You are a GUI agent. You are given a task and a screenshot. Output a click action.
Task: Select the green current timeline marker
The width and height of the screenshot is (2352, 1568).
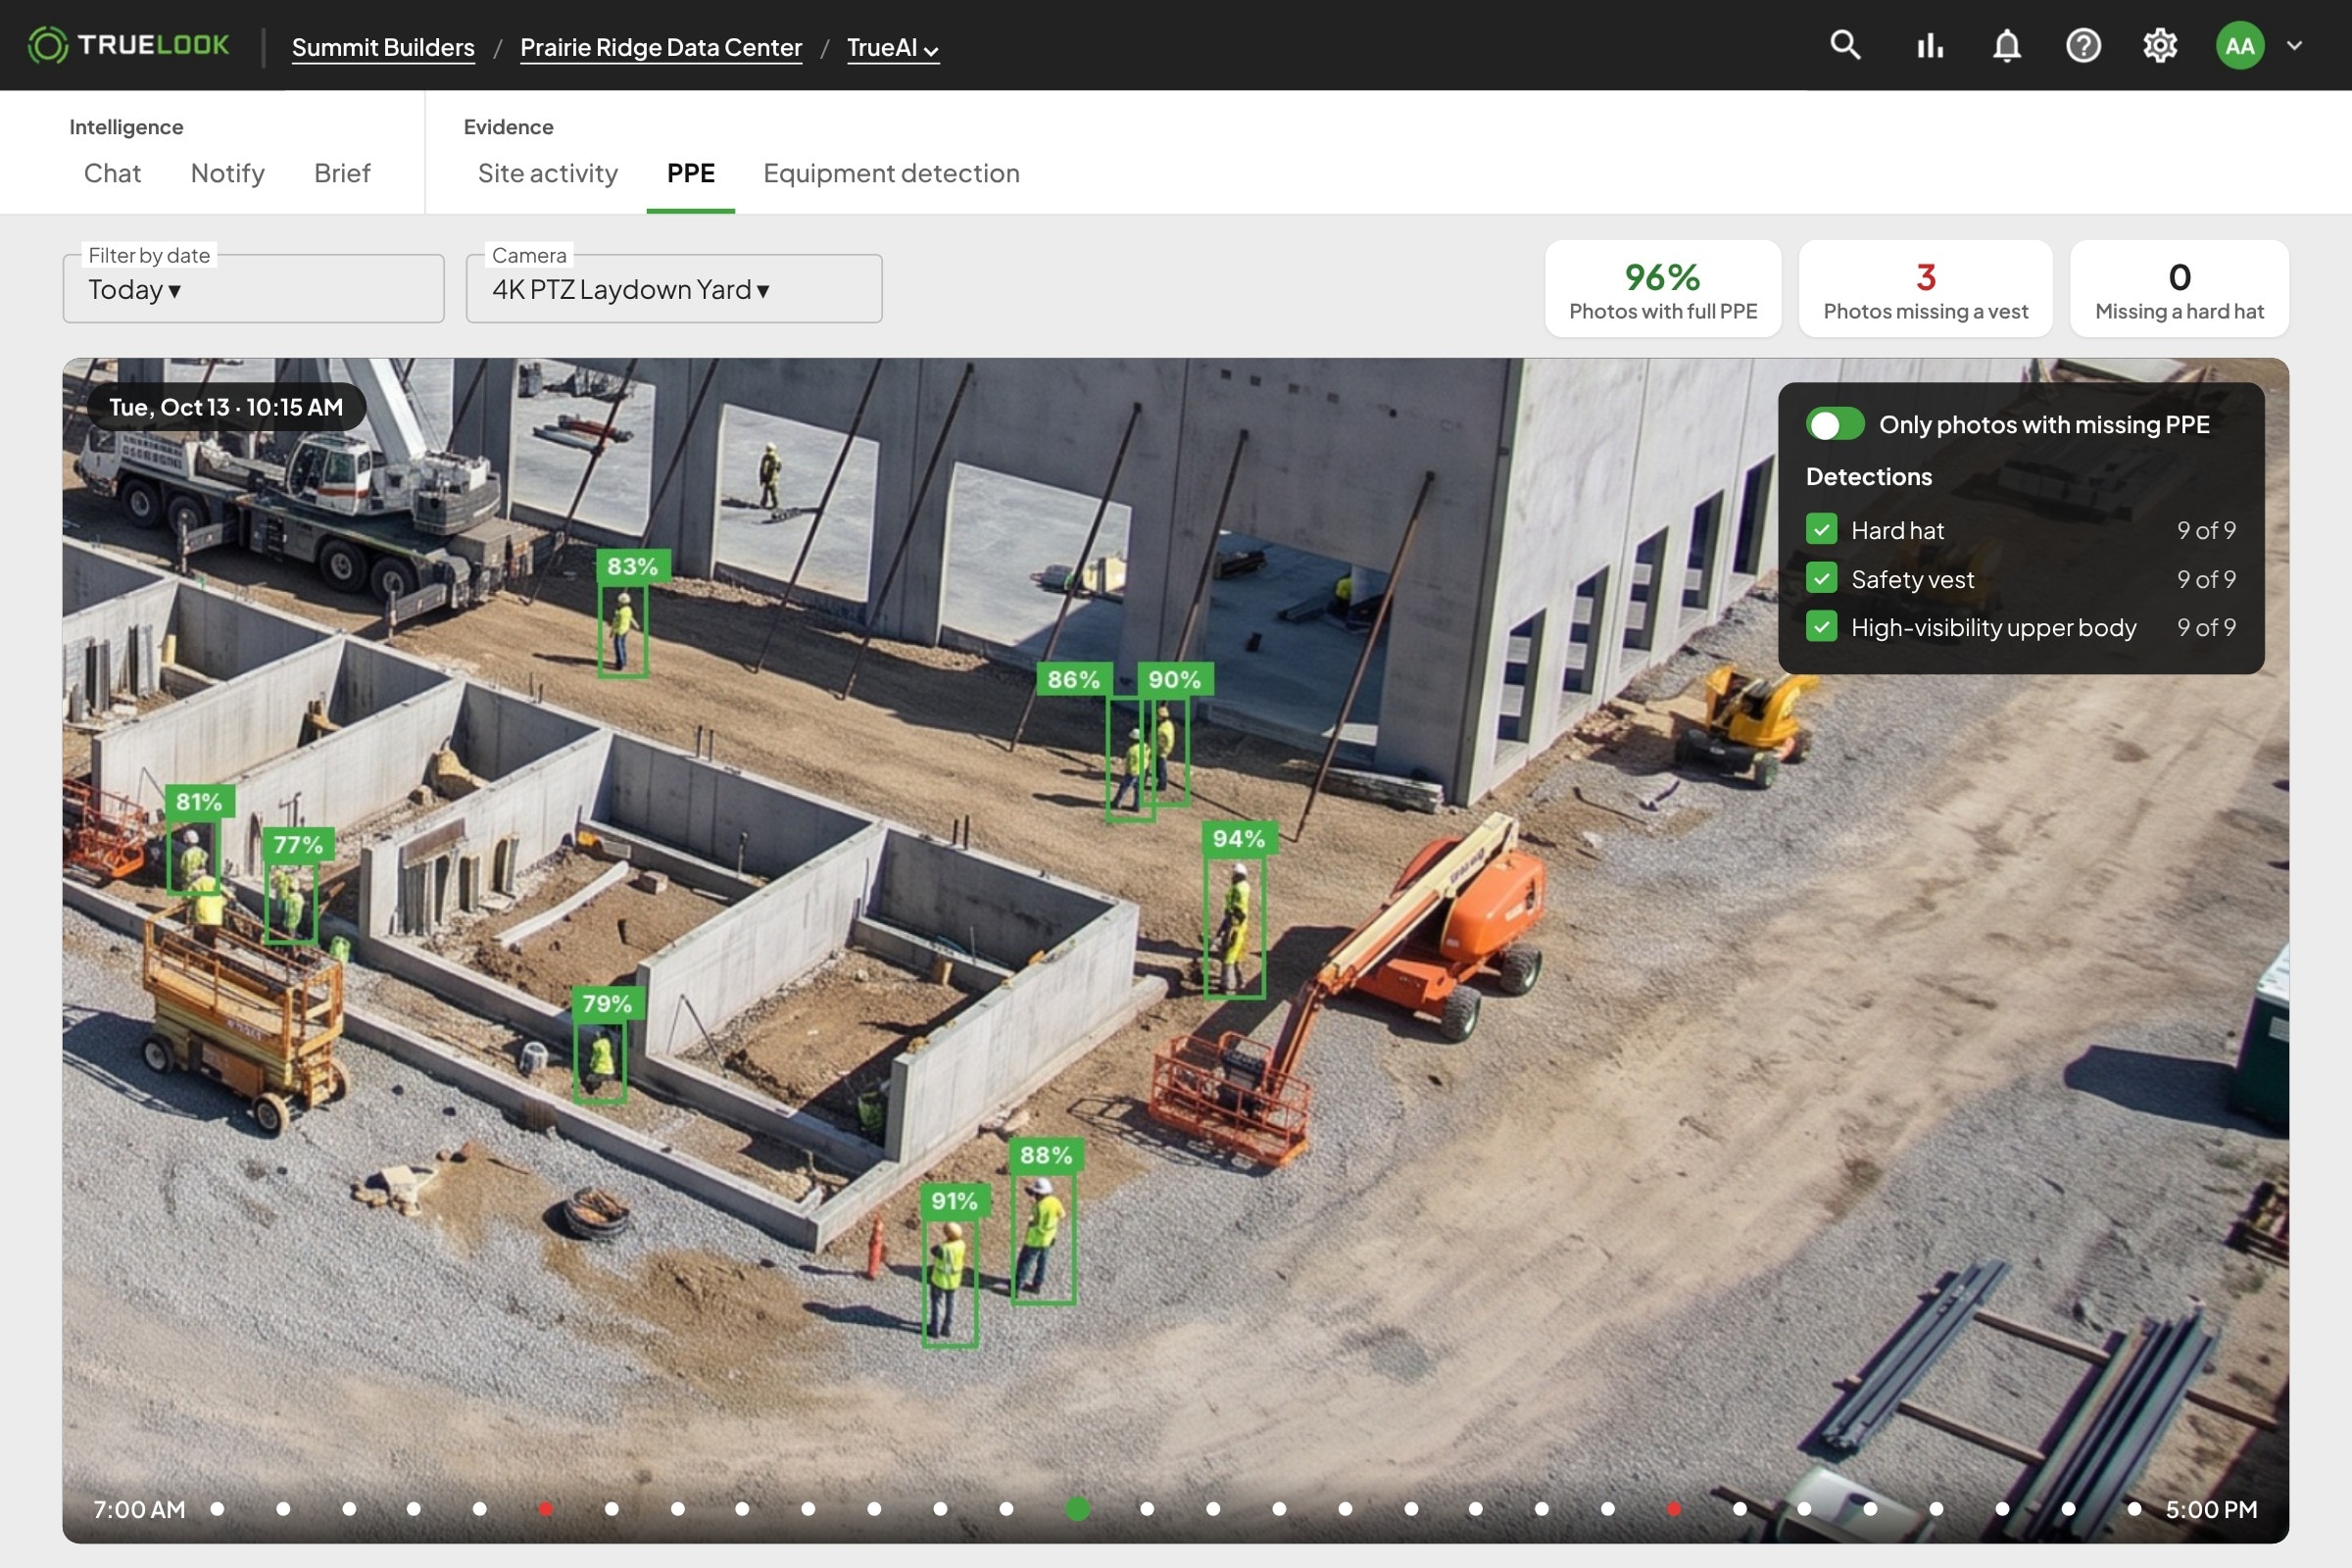pos(1077,1508)
